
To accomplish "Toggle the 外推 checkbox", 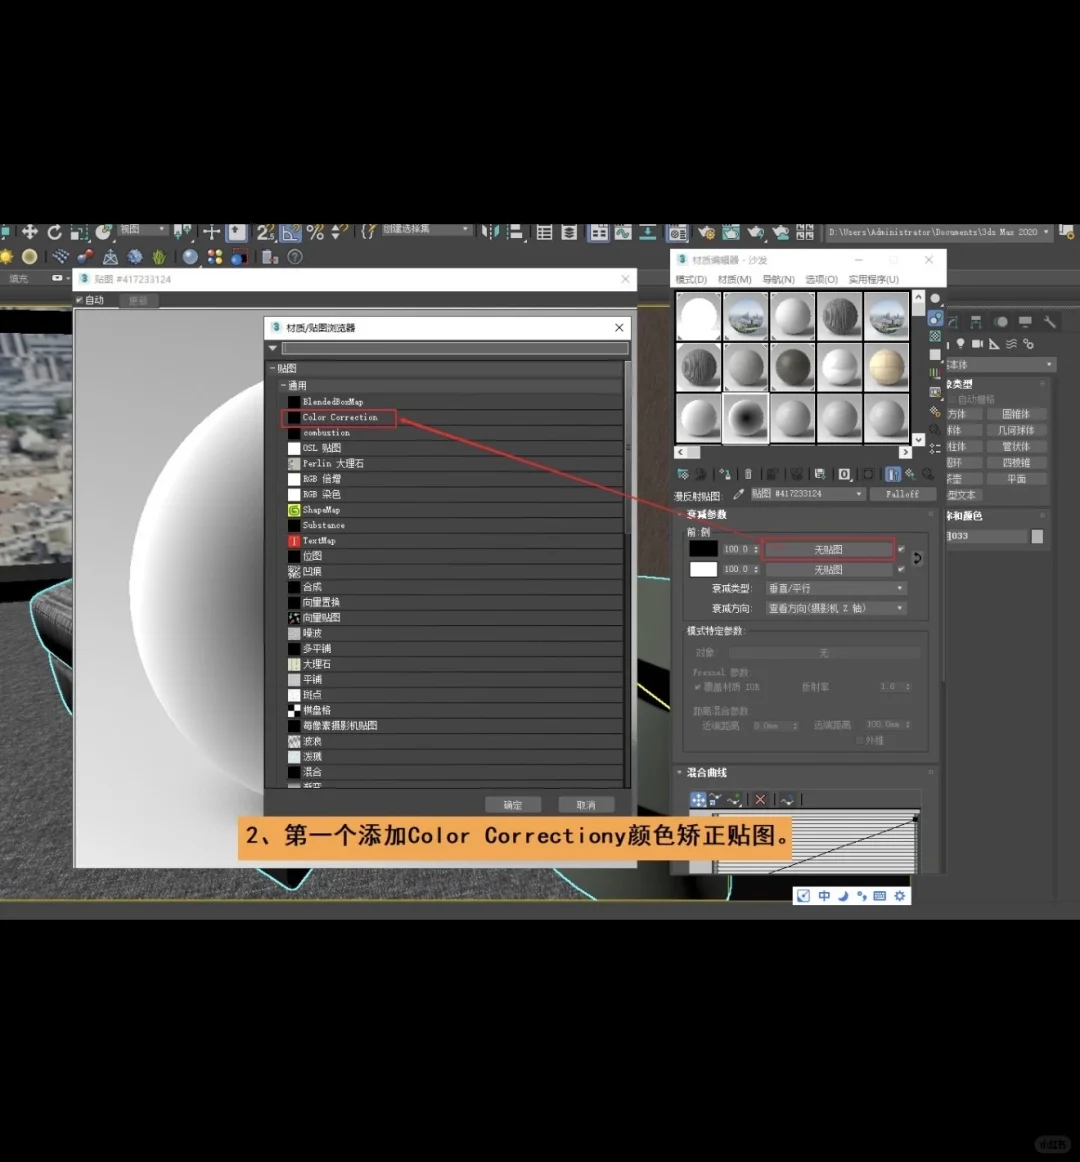I will [859, 740].
